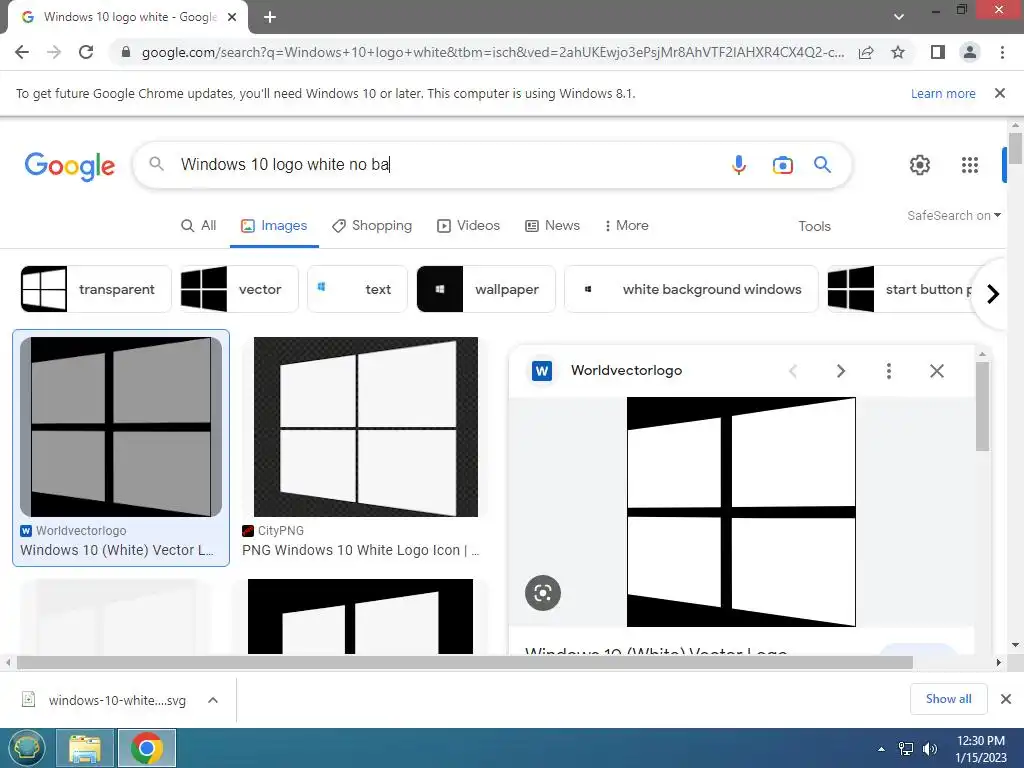Open a new tab with the plus button
Viewport: 1024px width, 768px height.
click(x=270, y=17)
